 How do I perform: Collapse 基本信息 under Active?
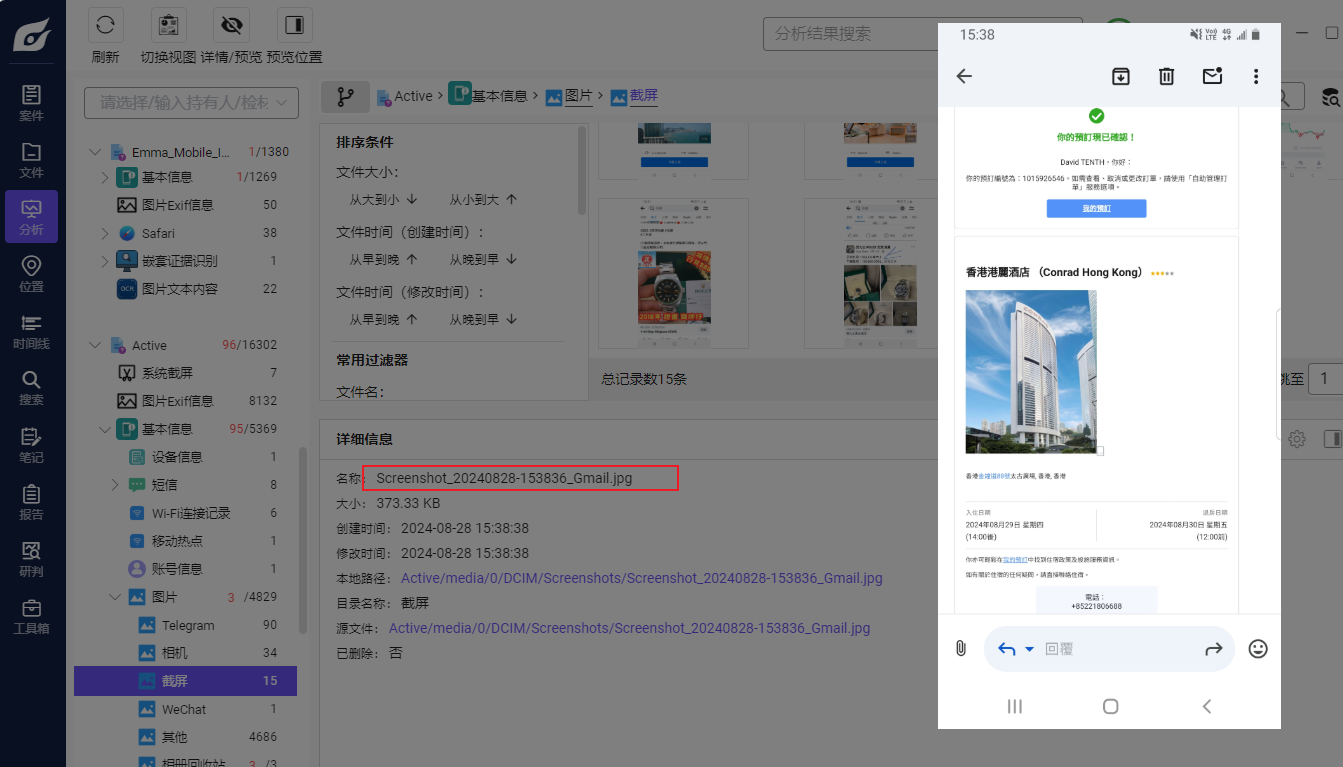click(x=105, y=429)
